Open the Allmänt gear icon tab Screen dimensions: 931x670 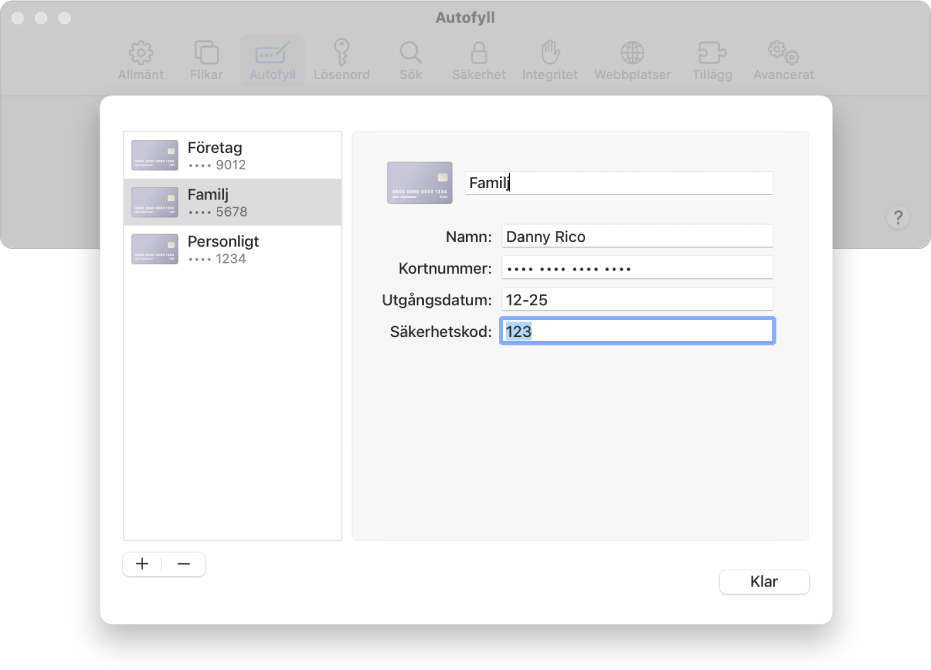pos(141,61)
